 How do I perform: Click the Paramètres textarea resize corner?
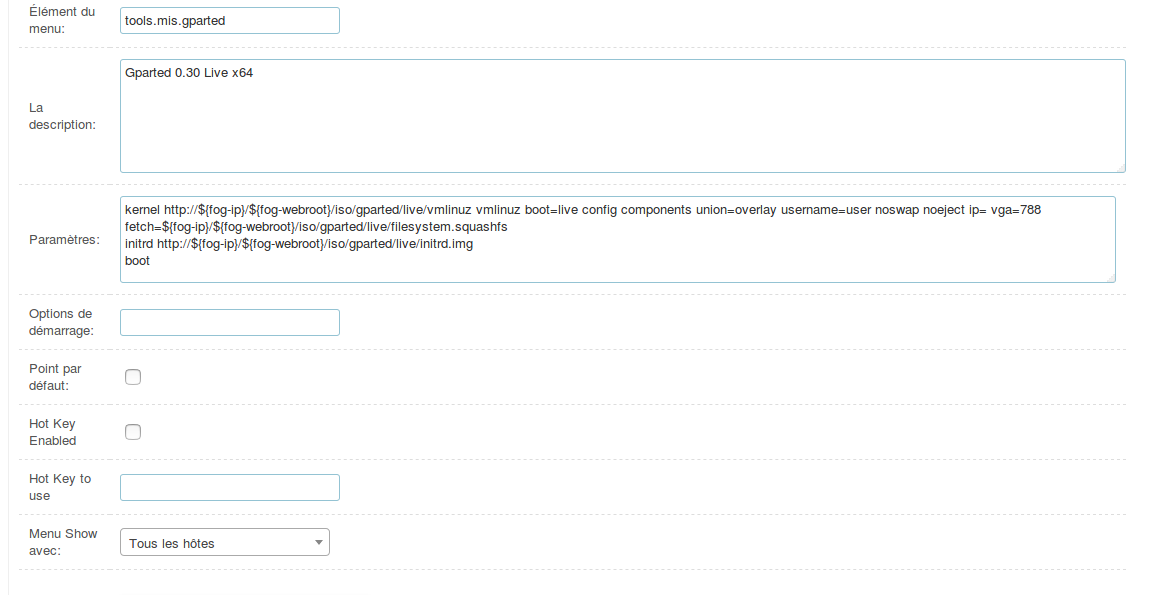pos(1111,278)
